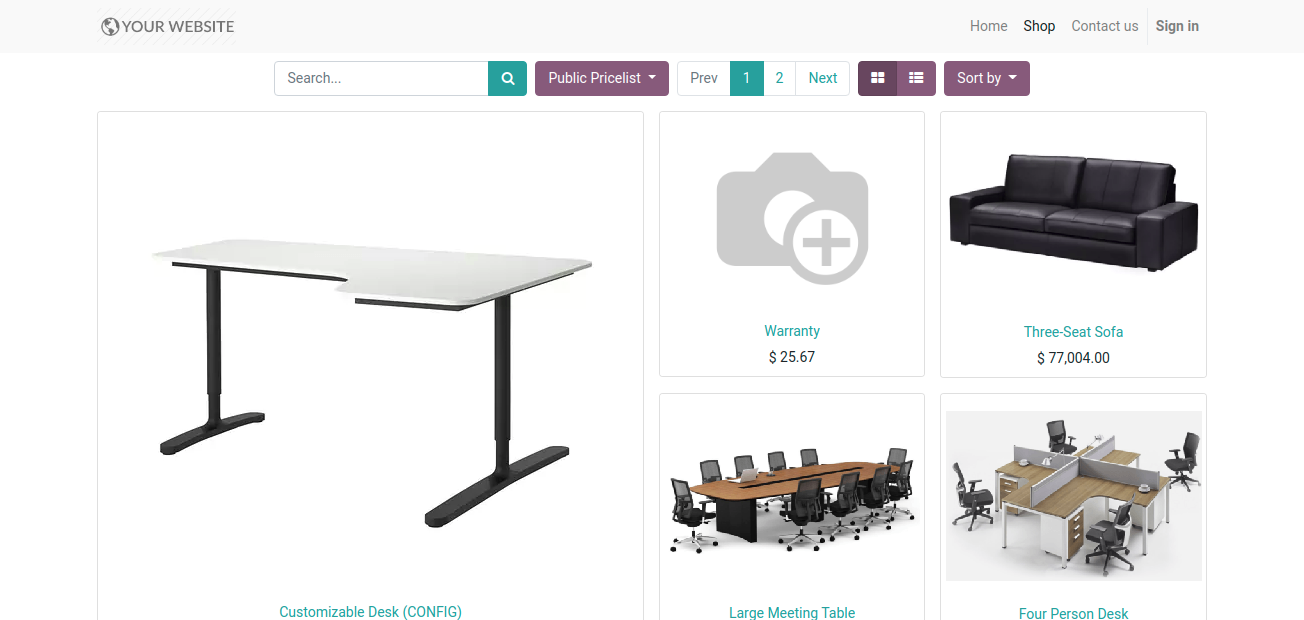Switch to list view layout
Viewport: 1304px width, 620px height.
click(x=916, y=78)
